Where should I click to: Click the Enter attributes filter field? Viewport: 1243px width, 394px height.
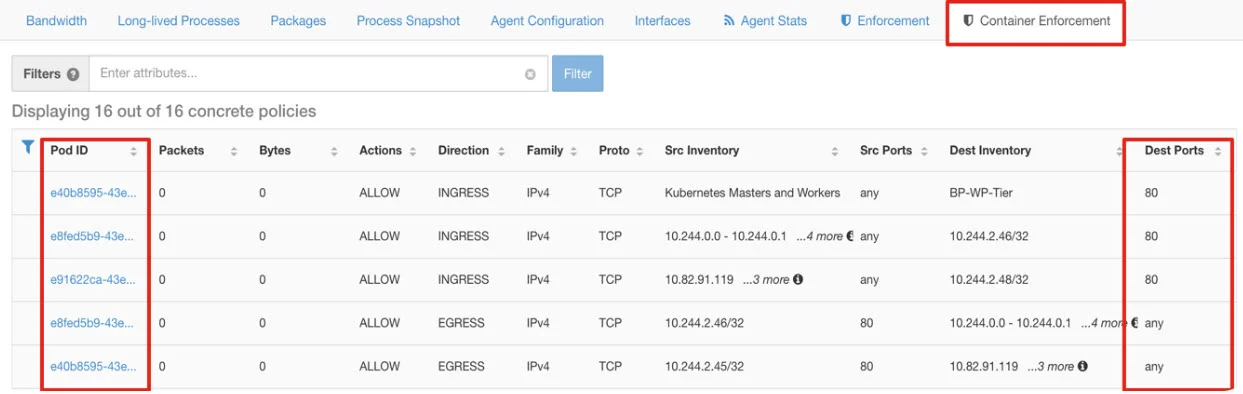coord(318,74)
